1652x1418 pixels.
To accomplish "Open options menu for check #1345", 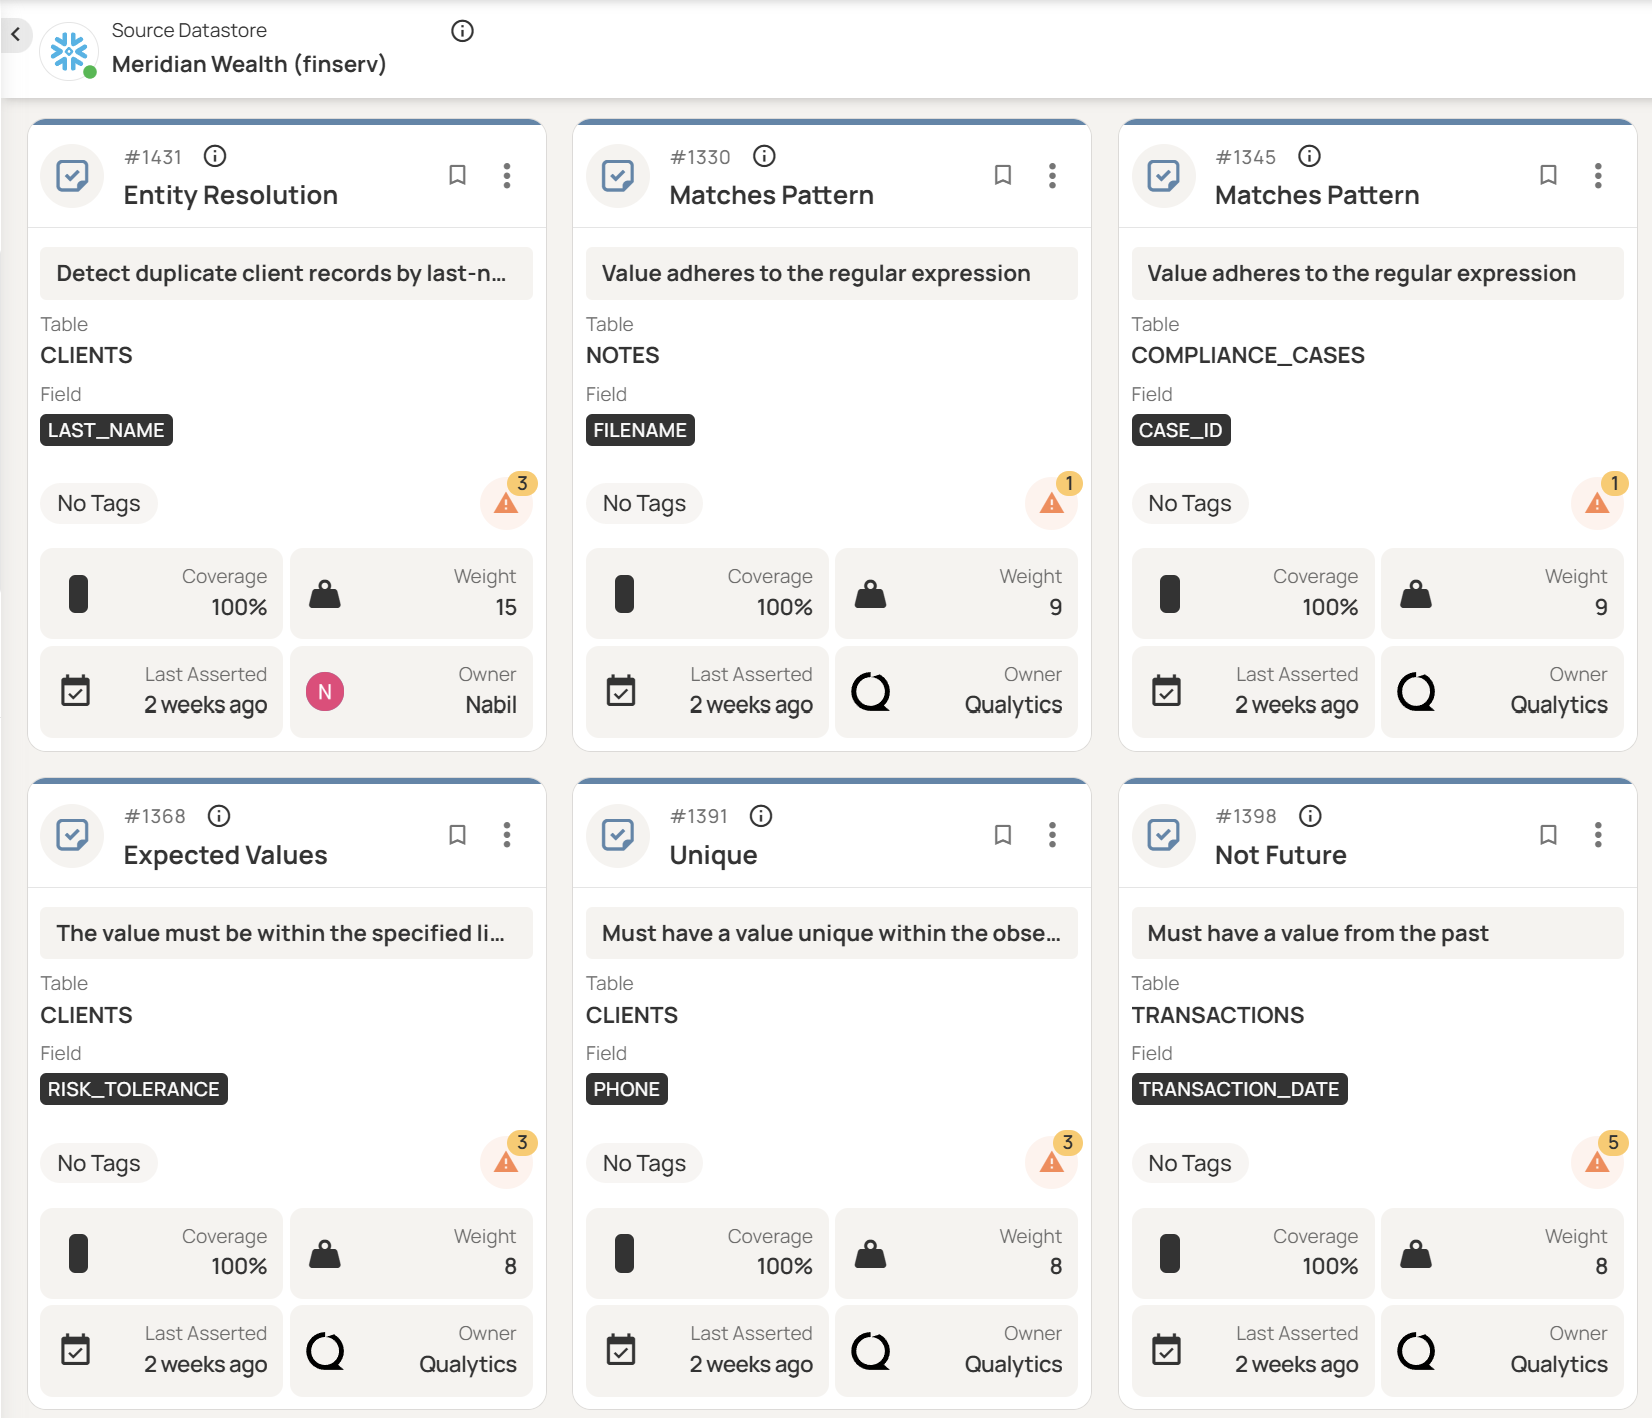I will click(1598, 175).
